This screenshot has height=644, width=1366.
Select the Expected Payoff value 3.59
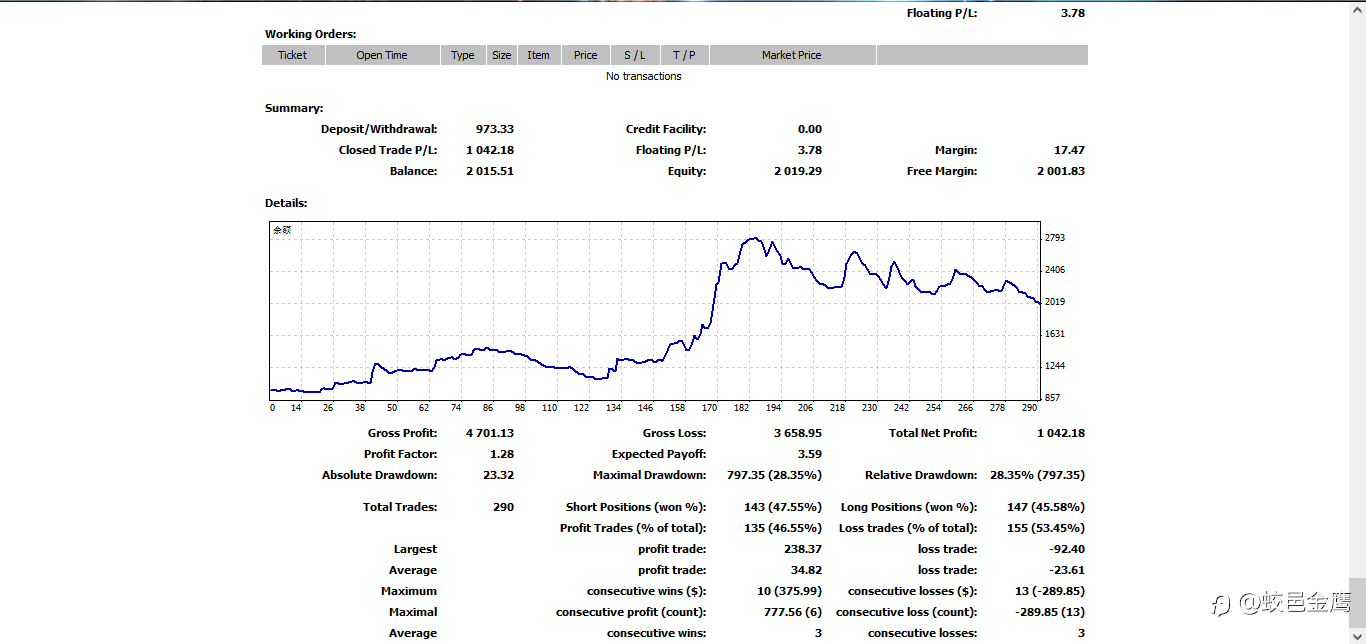coord(810,454)
